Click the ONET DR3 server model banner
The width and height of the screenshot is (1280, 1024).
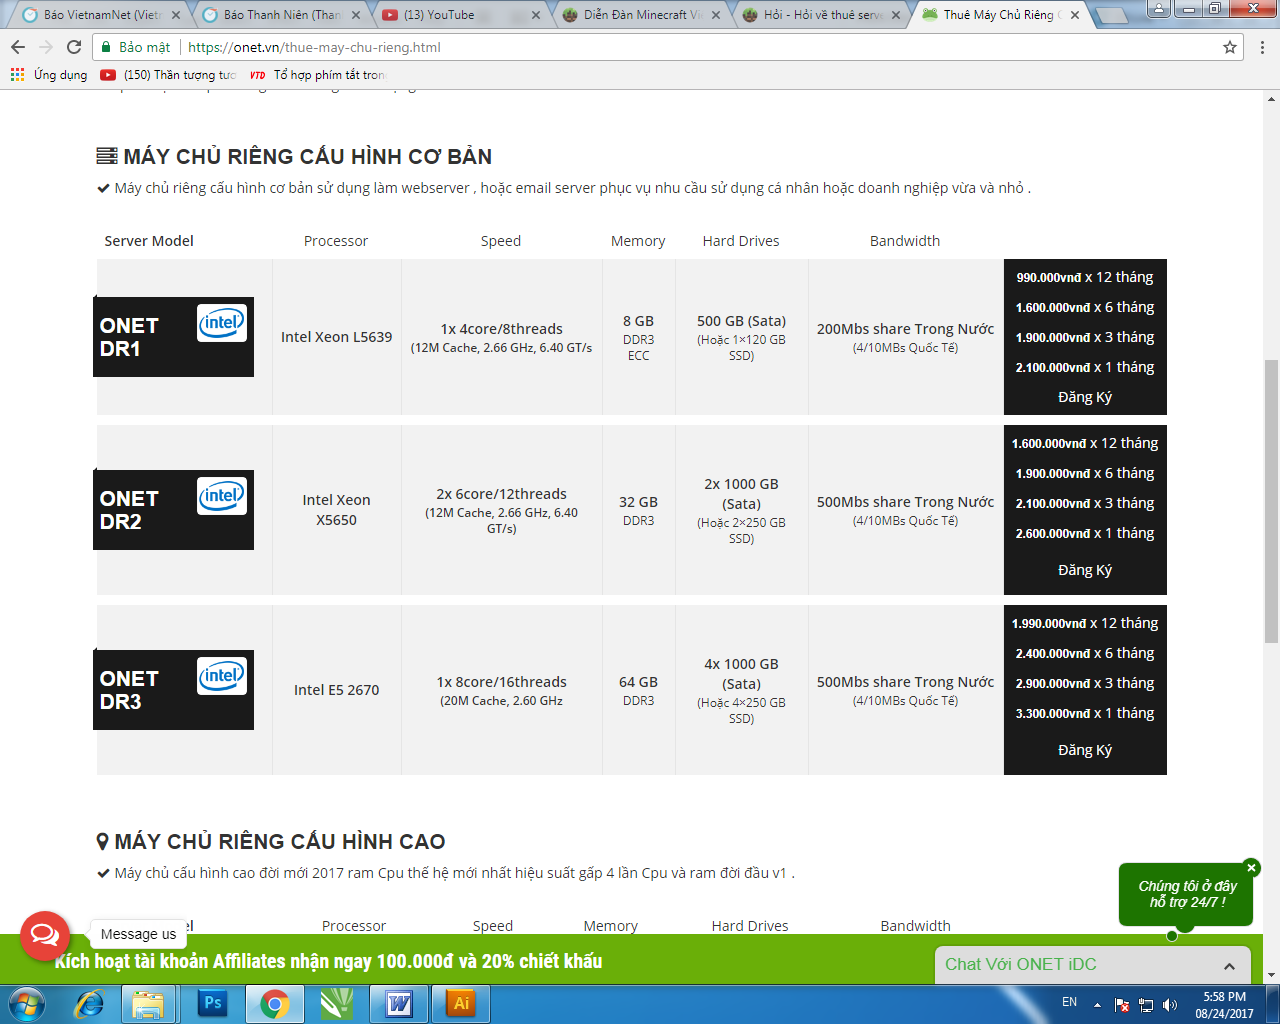(x=173, y=690)
